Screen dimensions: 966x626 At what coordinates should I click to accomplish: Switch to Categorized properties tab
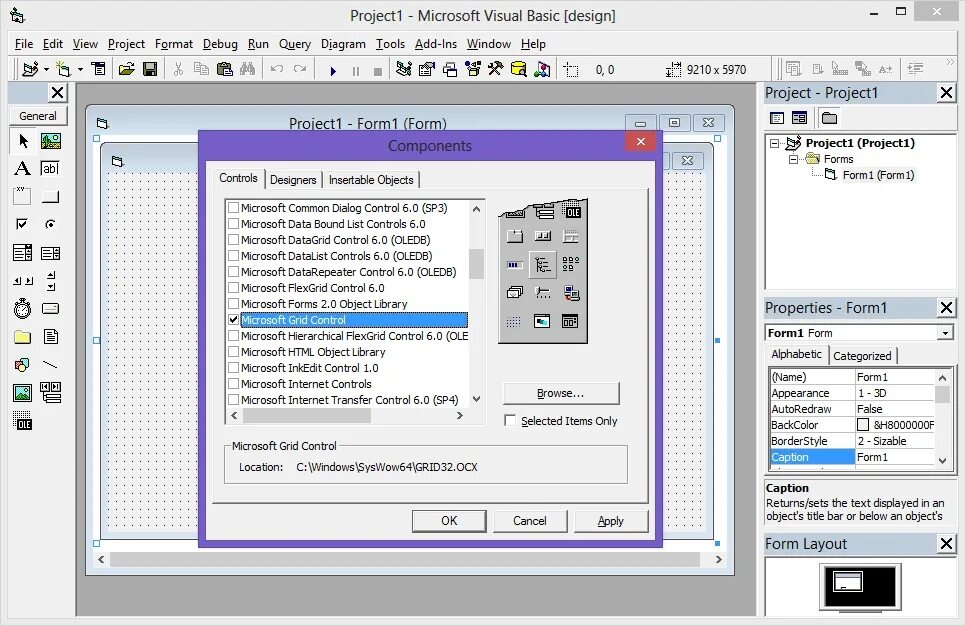(862, 356)
